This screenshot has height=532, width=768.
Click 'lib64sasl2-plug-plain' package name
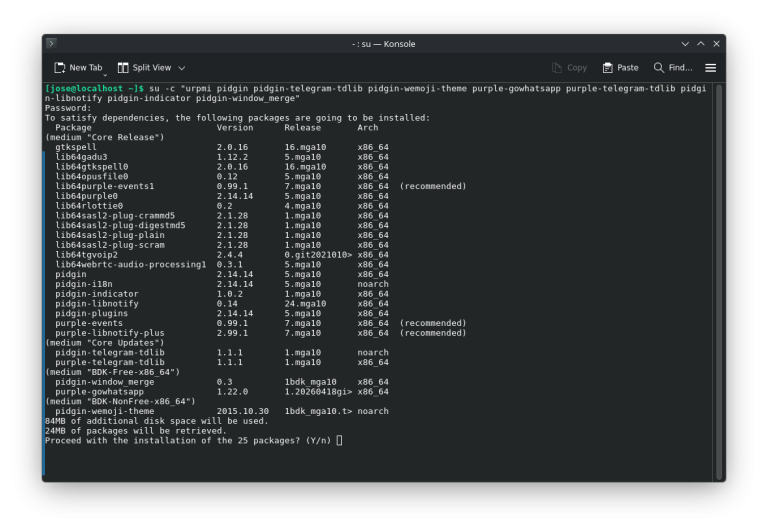click(110, 235)
